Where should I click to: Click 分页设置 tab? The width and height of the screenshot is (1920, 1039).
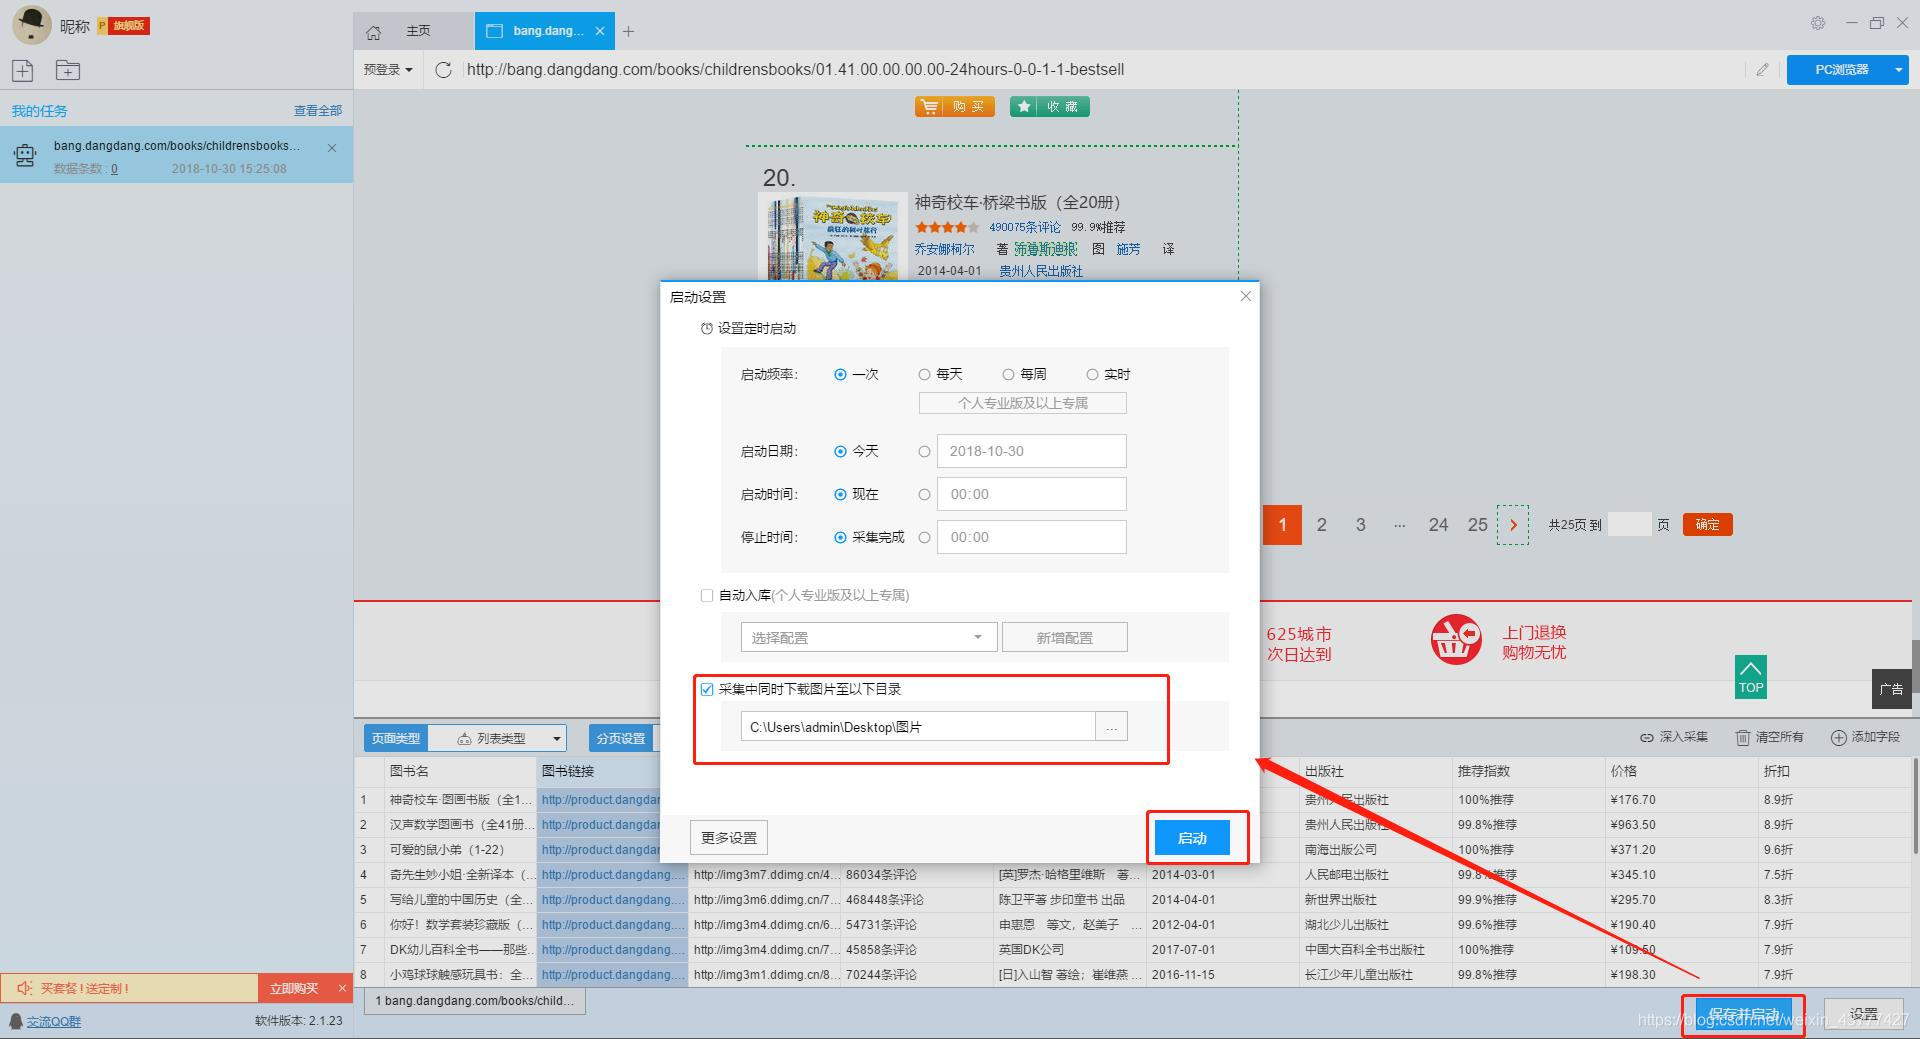pyautogui.click(x=621, y=738)
